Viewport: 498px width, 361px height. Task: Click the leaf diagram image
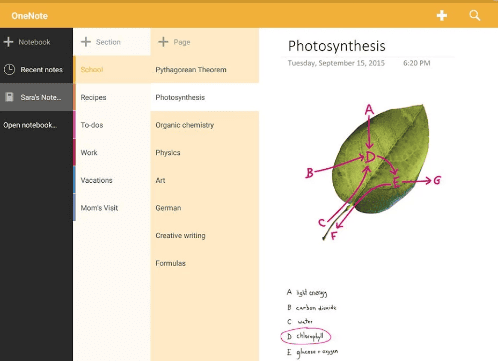[x=373, y=172]
